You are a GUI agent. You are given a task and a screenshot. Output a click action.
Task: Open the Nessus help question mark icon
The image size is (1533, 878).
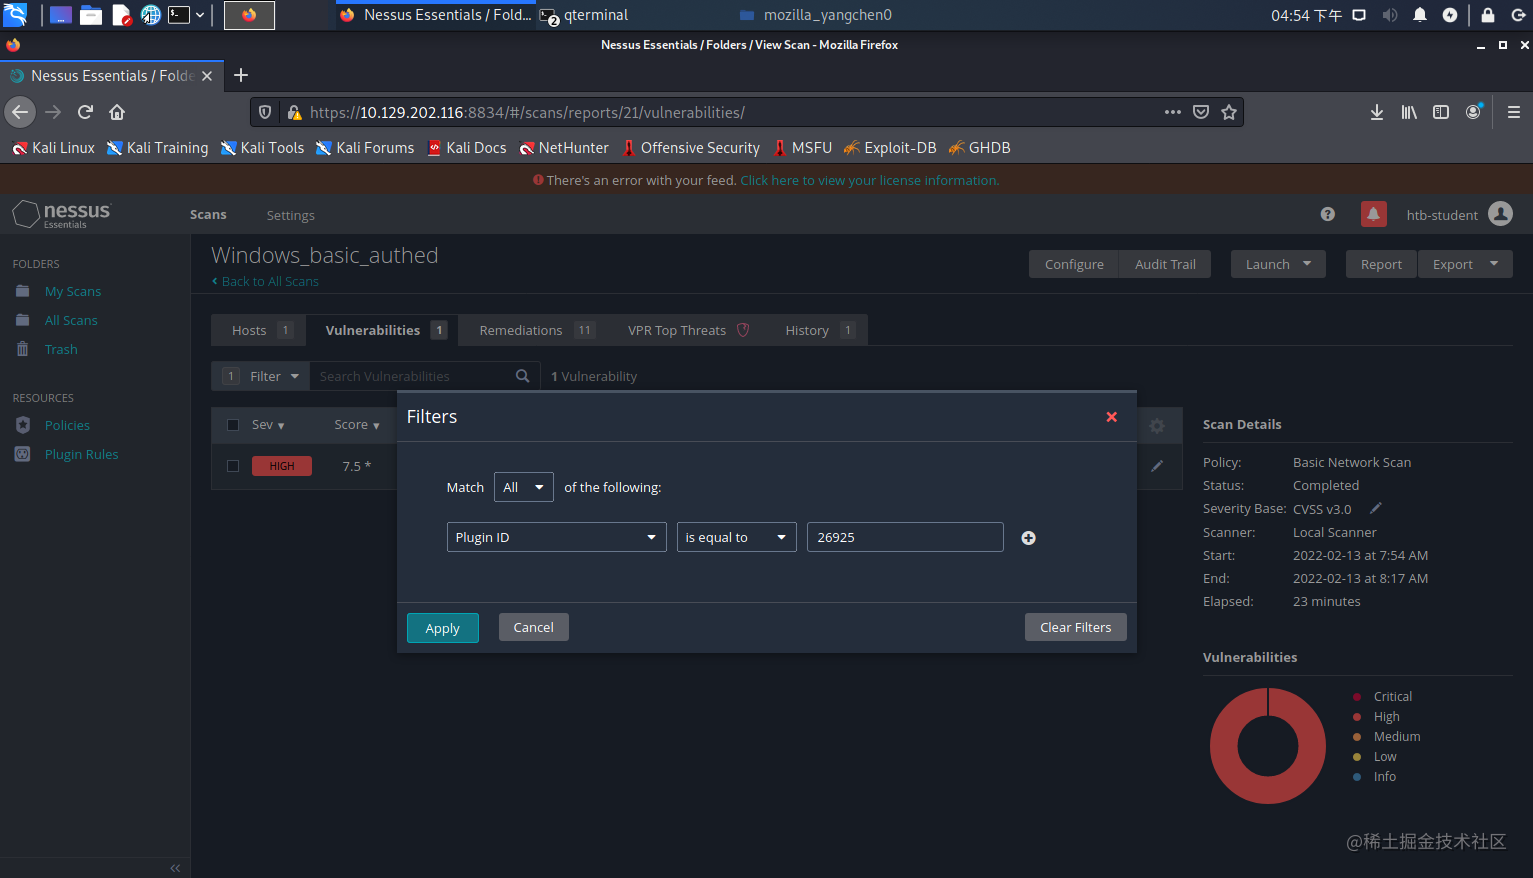[1328, 214]
